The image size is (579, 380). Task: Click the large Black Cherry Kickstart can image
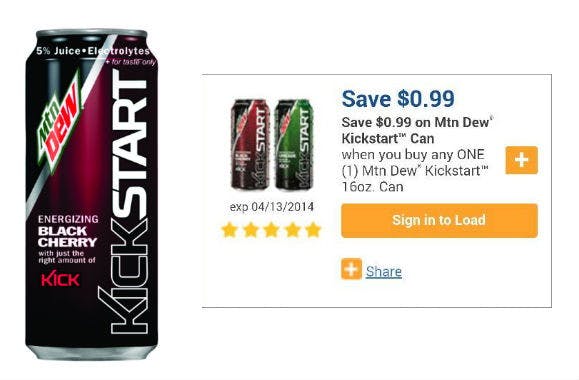pos(92,195)
